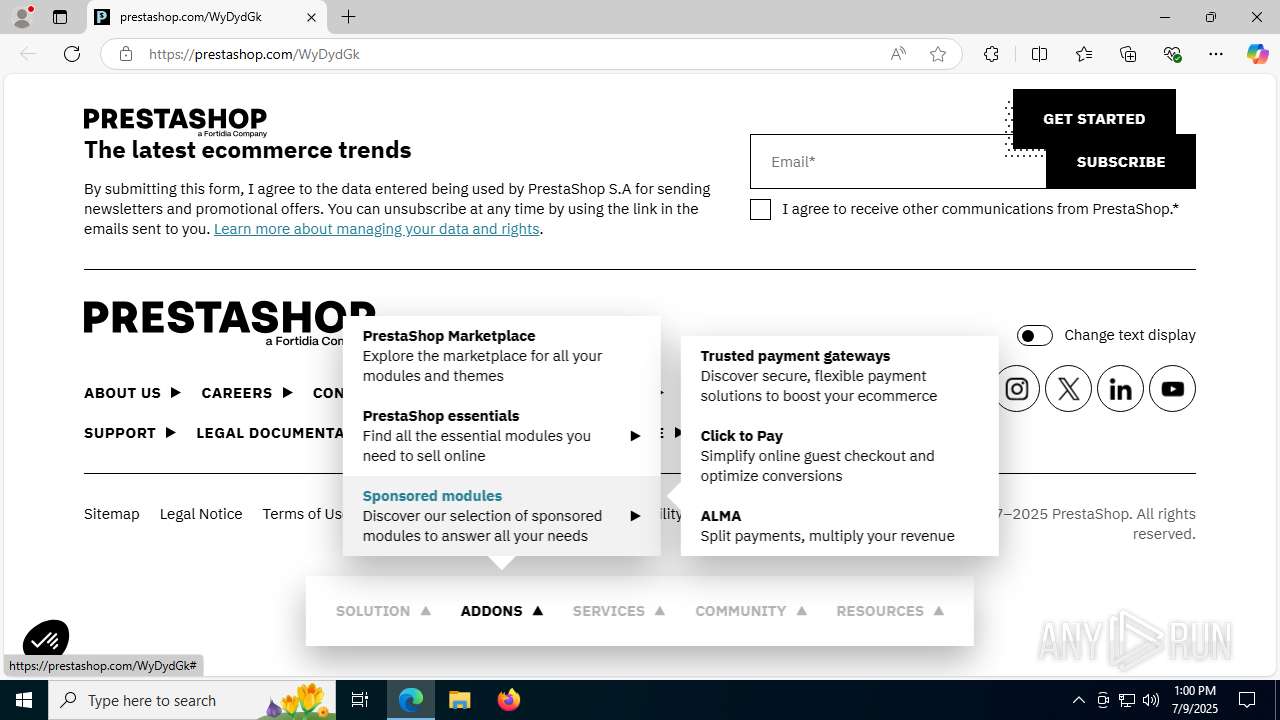1280x720 pixels.
Task: Show hidden system tray icons
Action: [x=1078, y=700]
